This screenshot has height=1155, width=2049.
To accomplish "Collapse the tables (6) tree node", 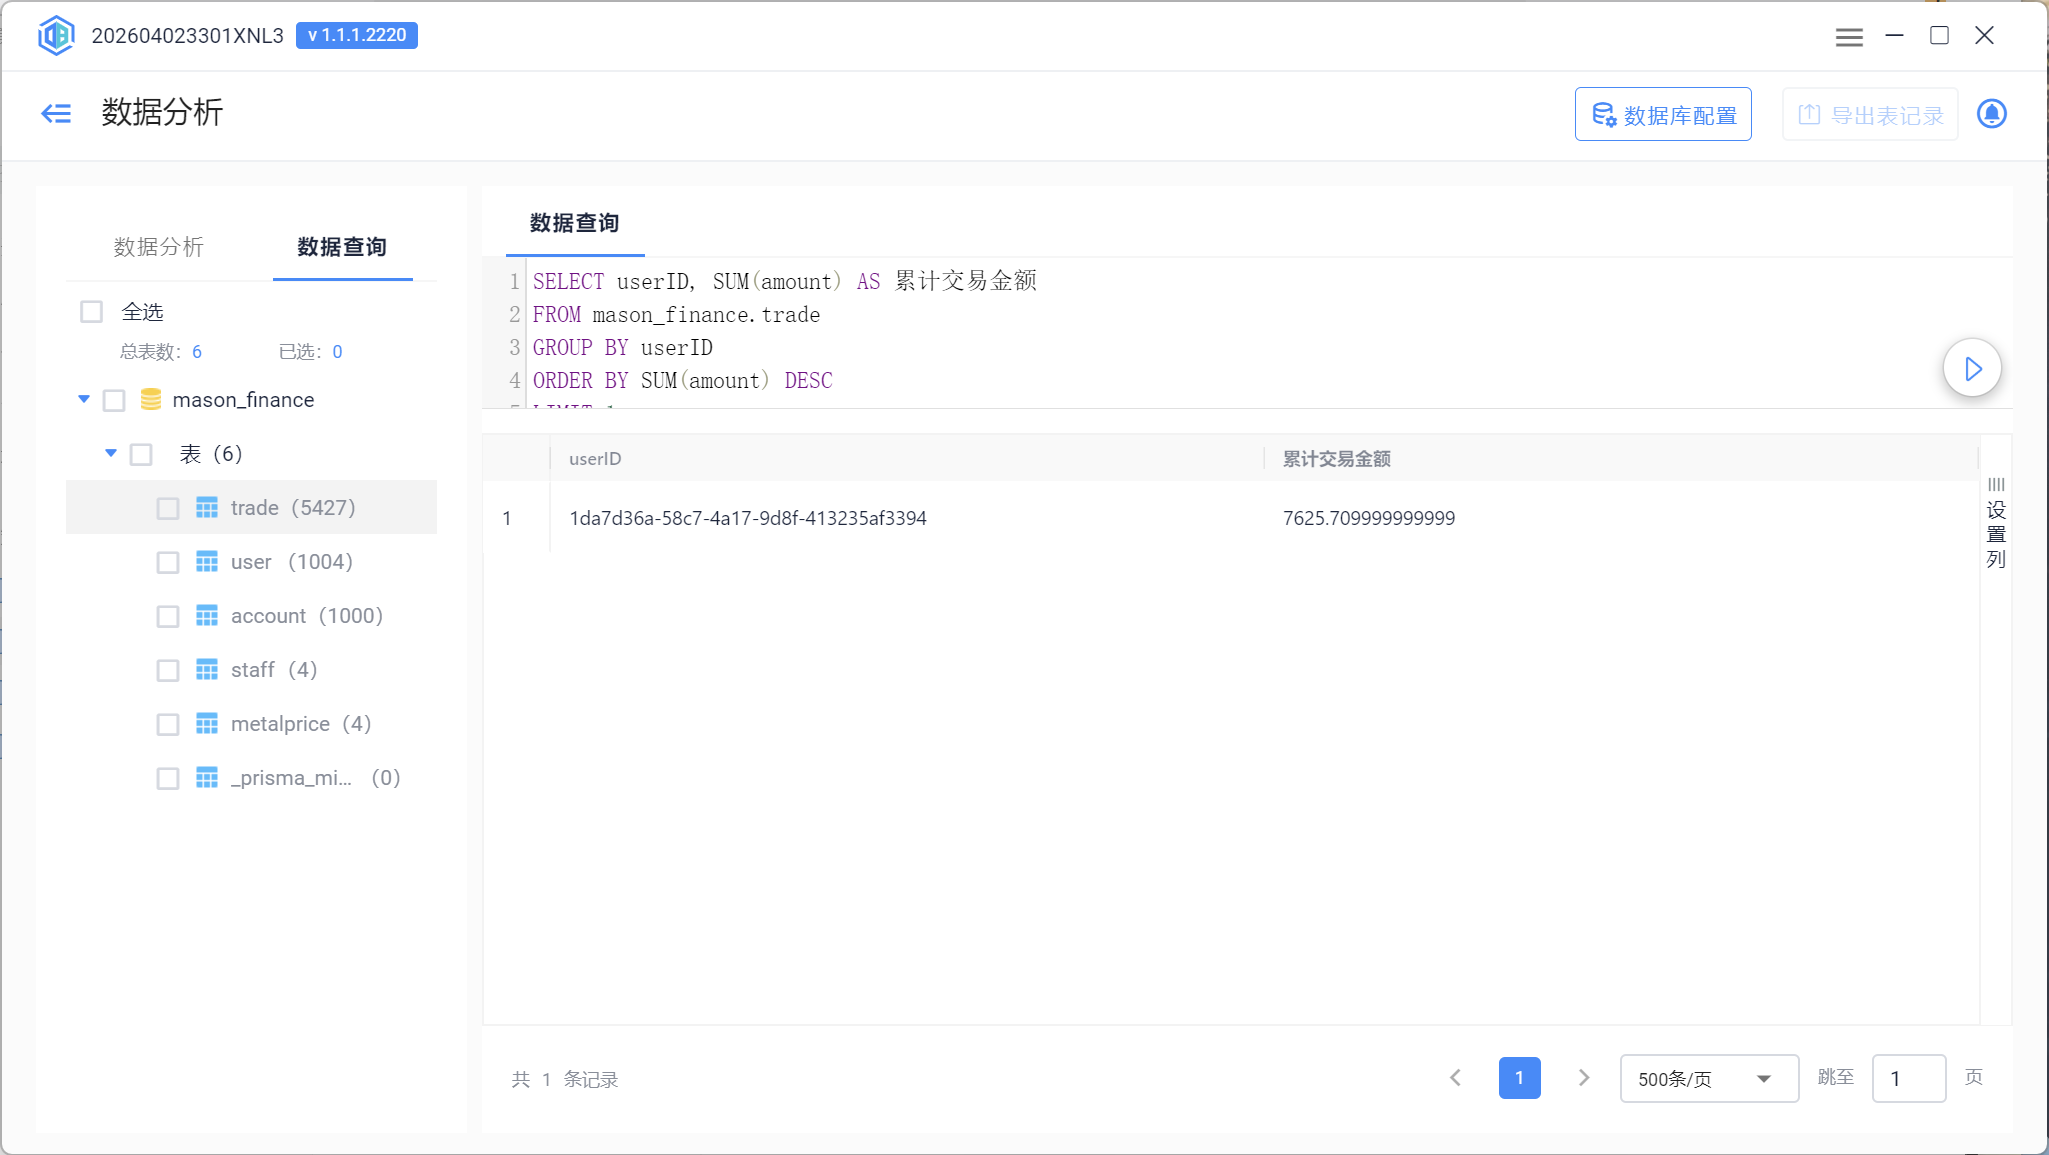I will pos(111,454).
